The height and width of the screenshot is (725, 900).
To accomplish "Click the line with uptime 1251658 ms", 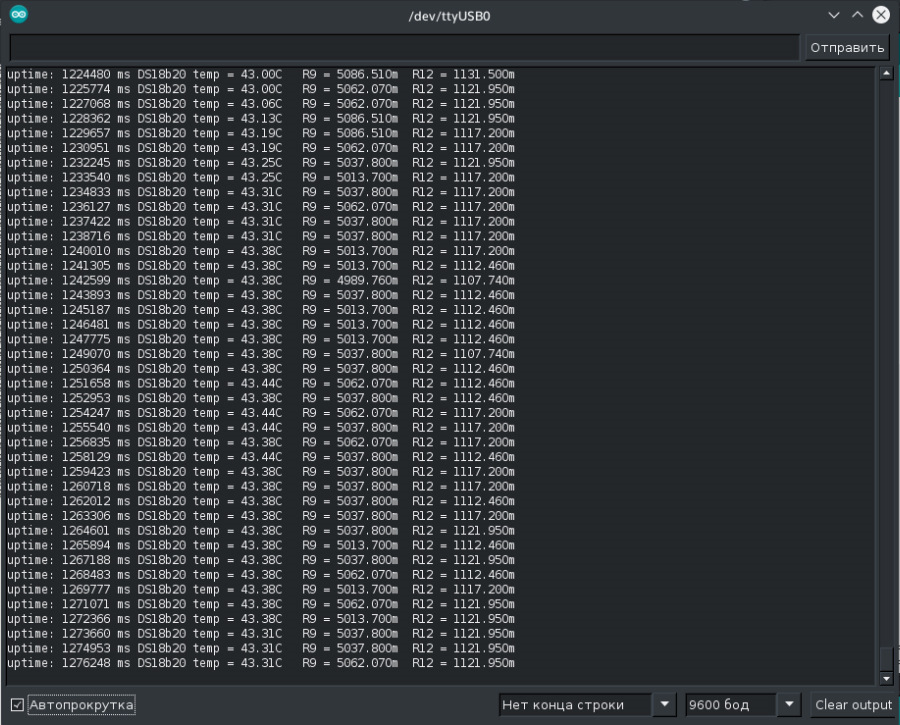I will [x=261, y=383].
